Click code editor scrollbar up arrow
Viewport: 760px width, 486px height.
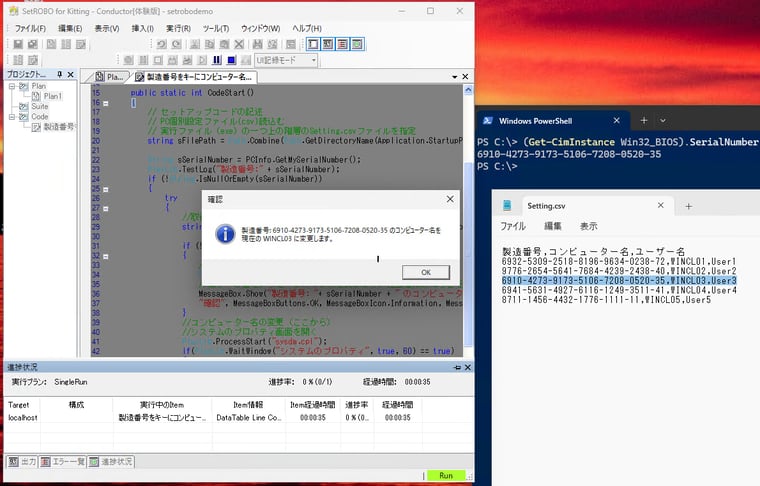(x=468, y=90)
